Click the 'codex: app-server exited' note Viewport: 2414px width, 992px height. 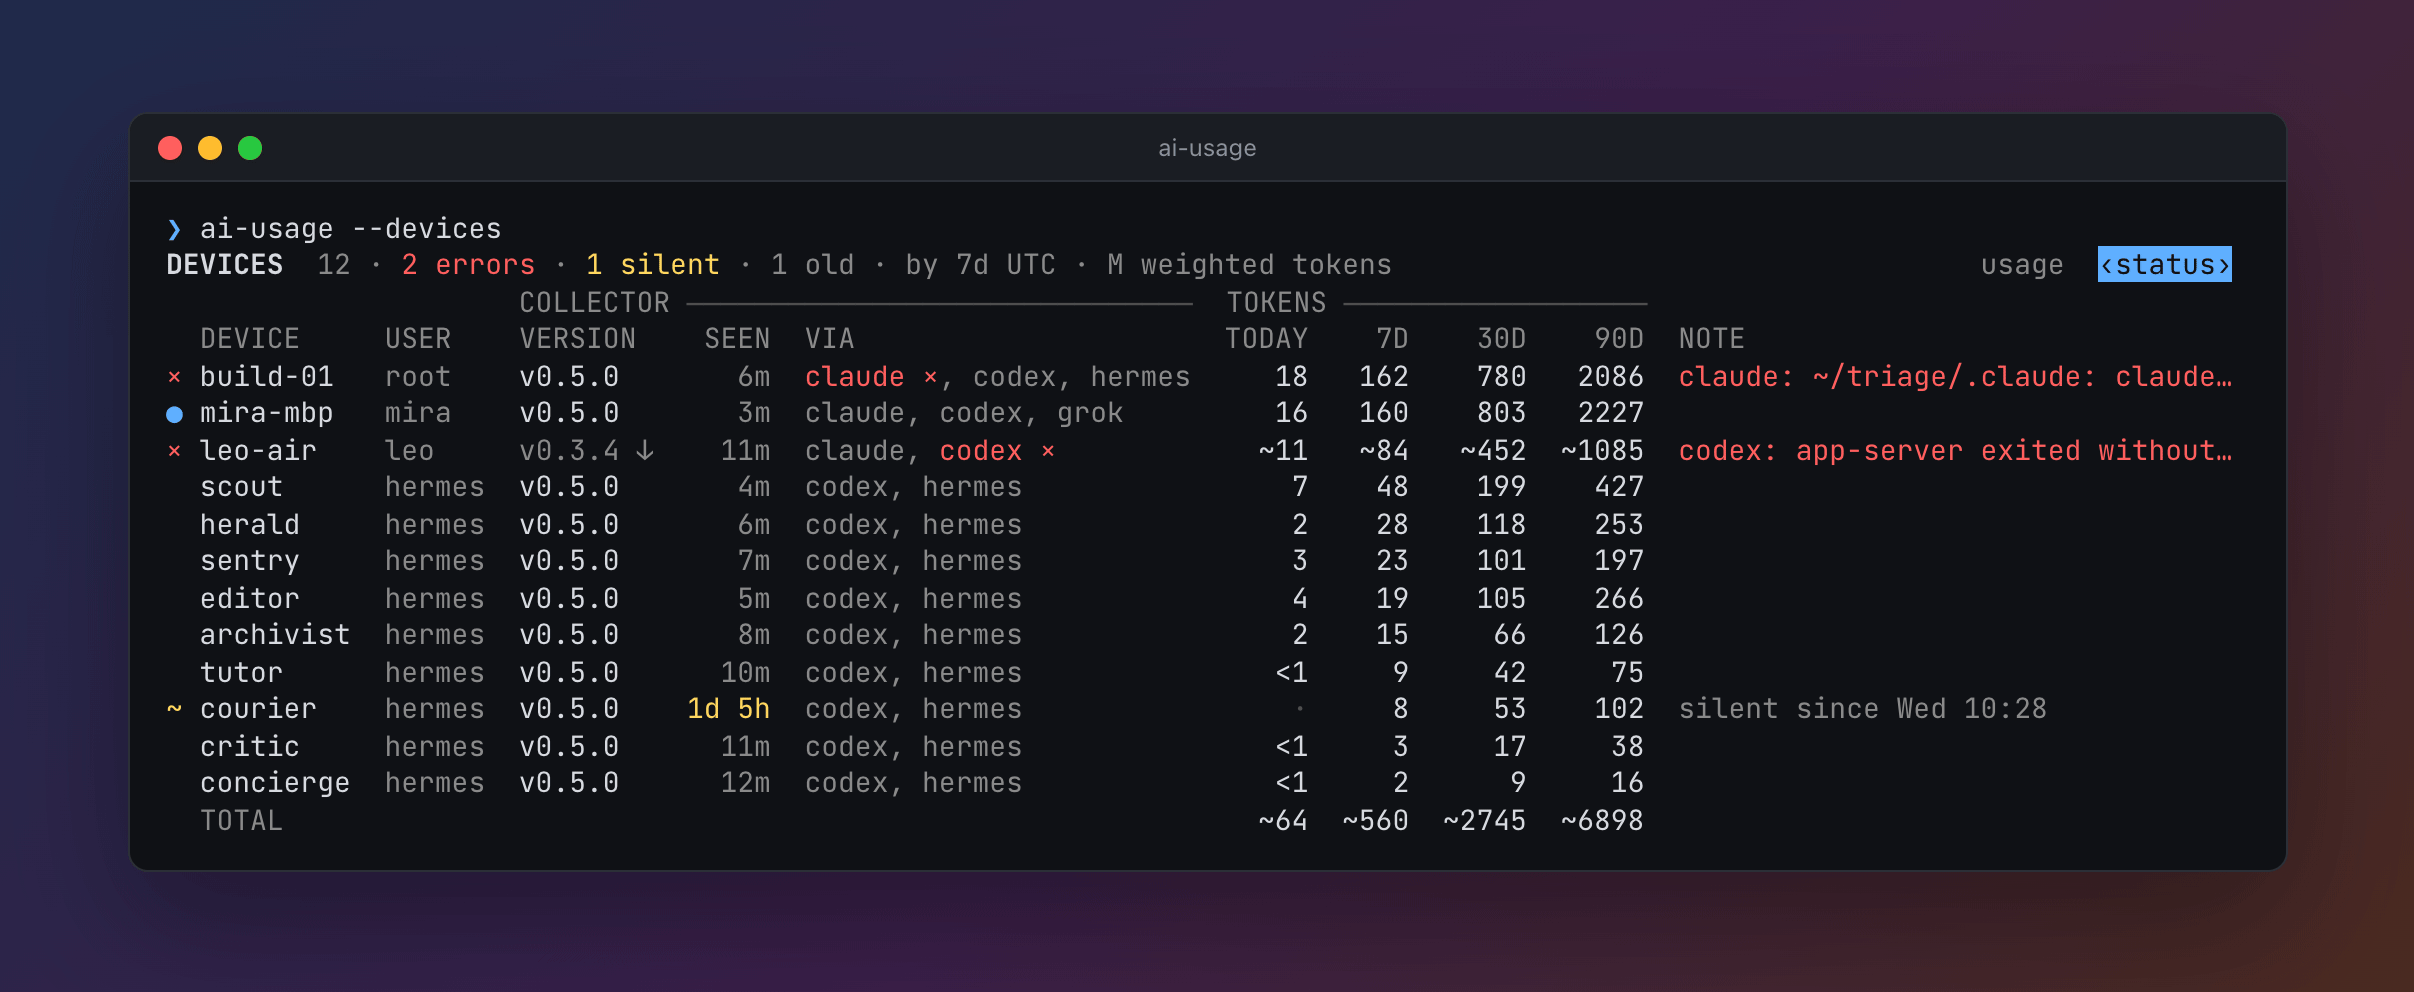point(1955,451)
